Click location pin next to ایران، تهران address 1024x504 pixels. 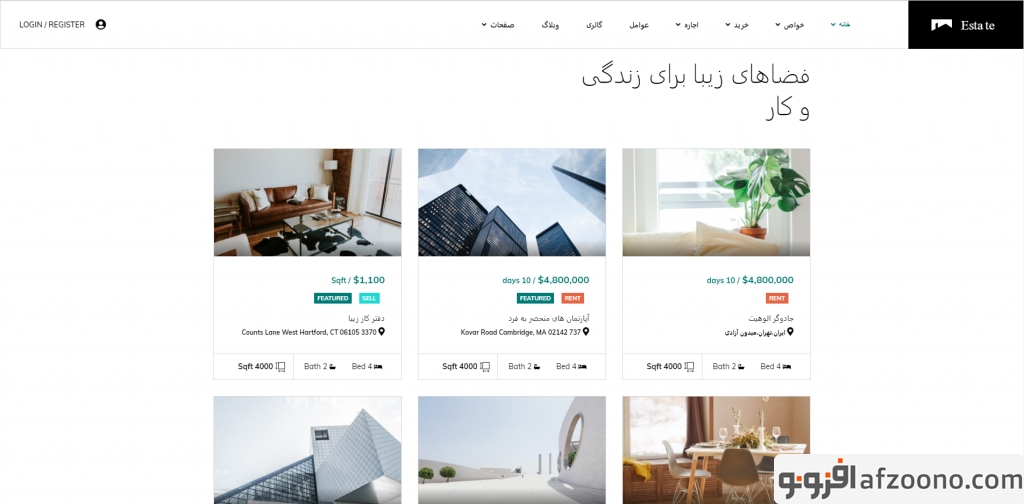coord(790,332)
